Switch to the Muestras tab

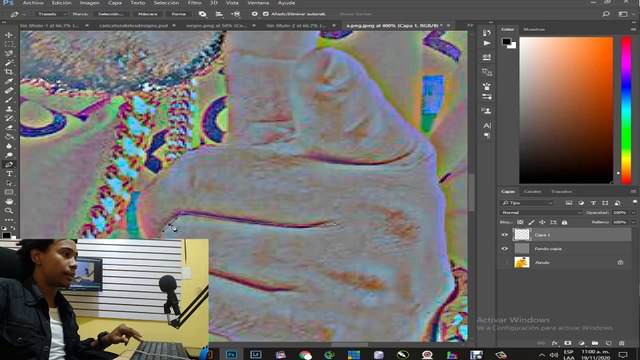coord(534,29)
